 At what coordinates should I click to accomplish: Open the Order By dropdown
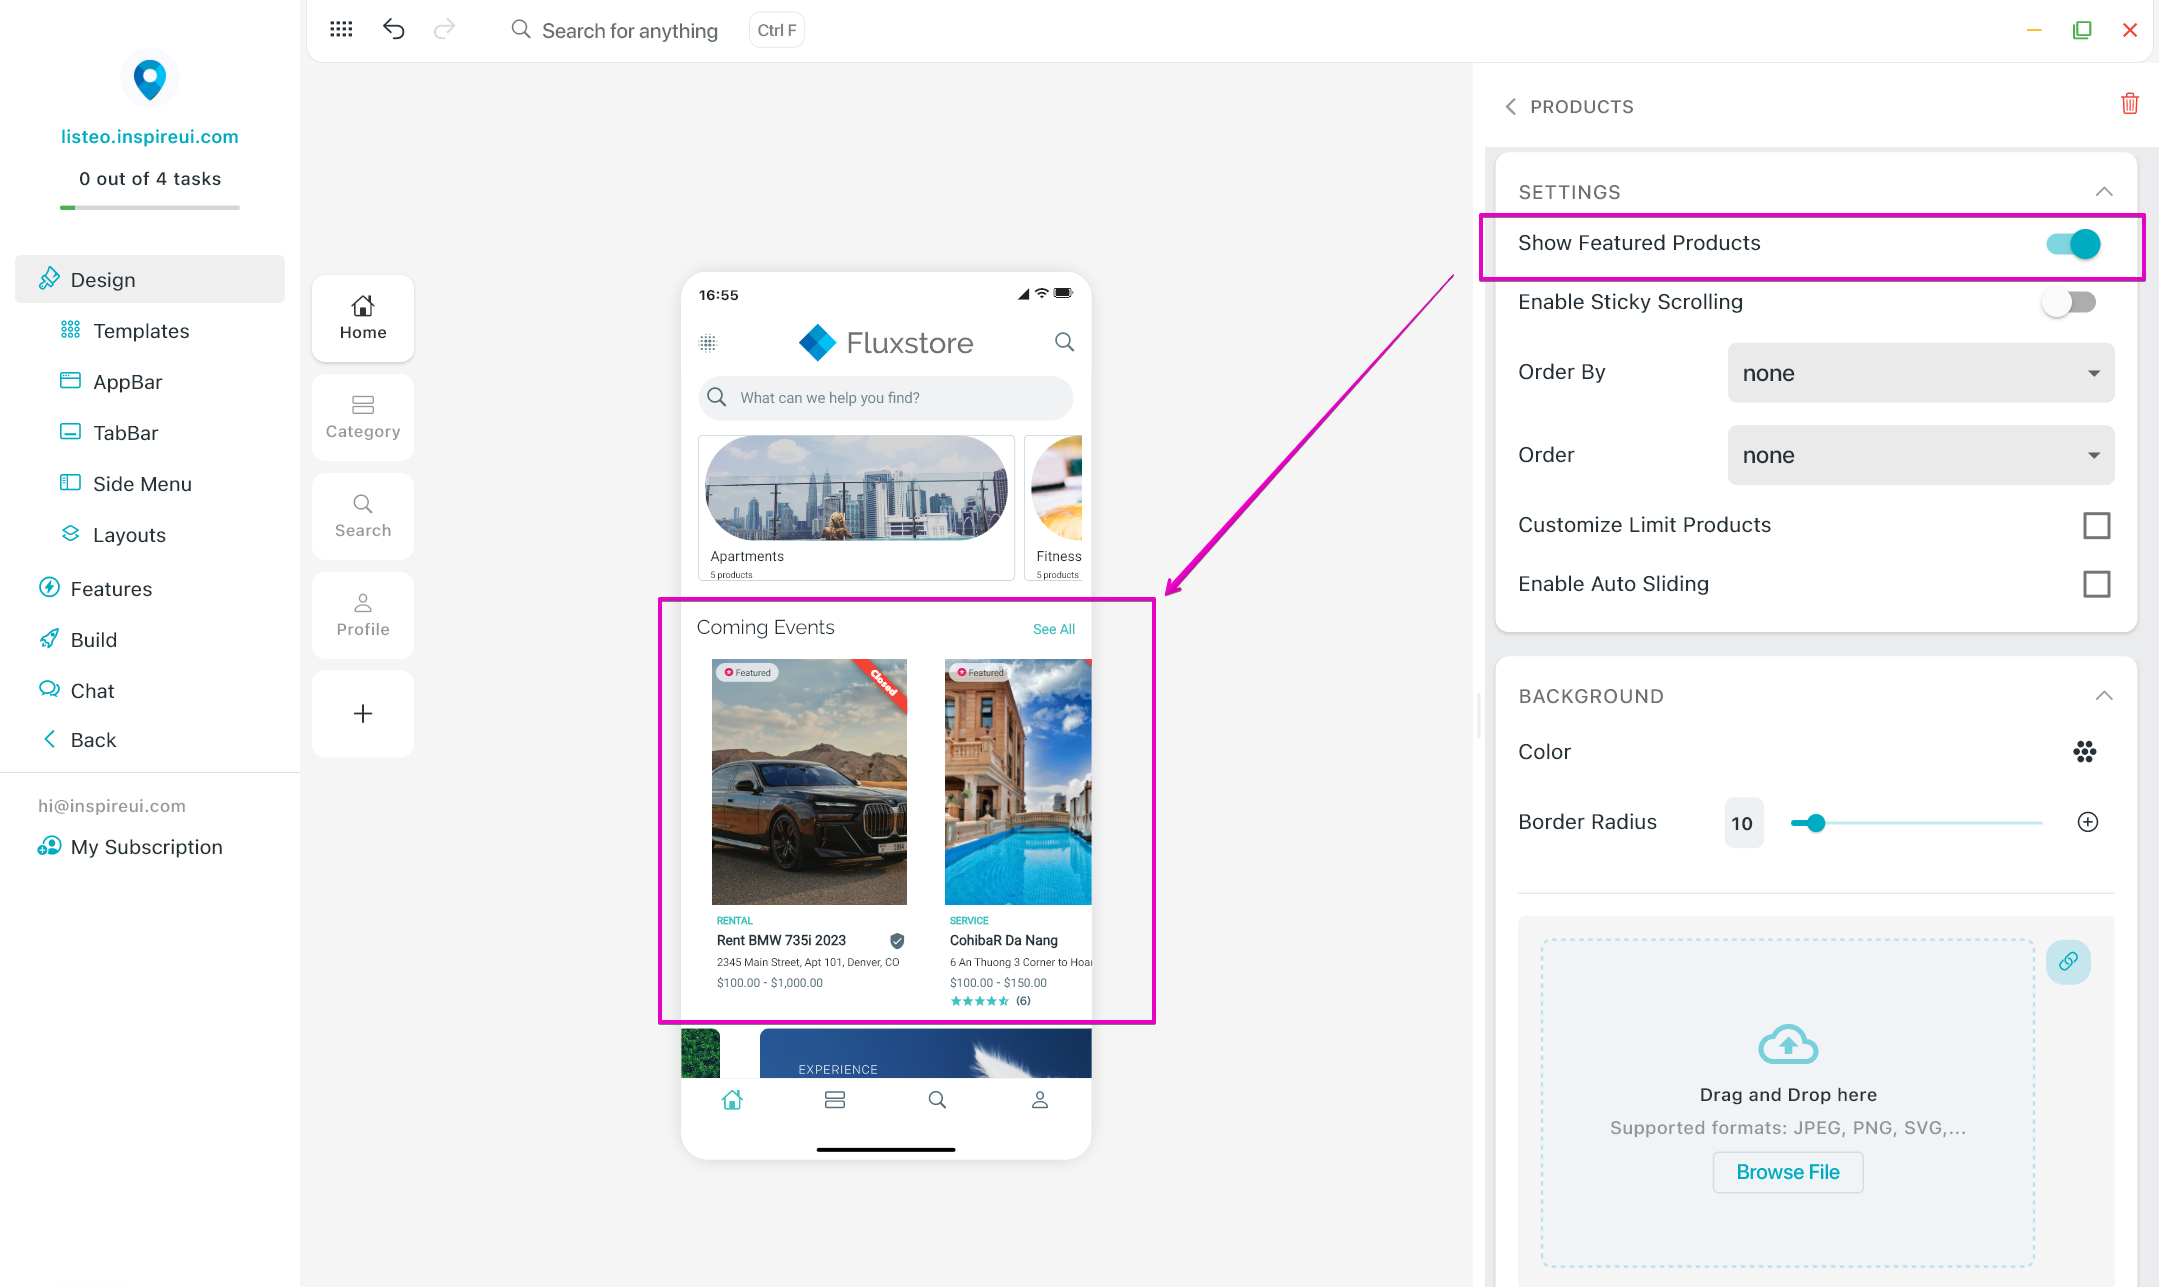[1920, 373]
